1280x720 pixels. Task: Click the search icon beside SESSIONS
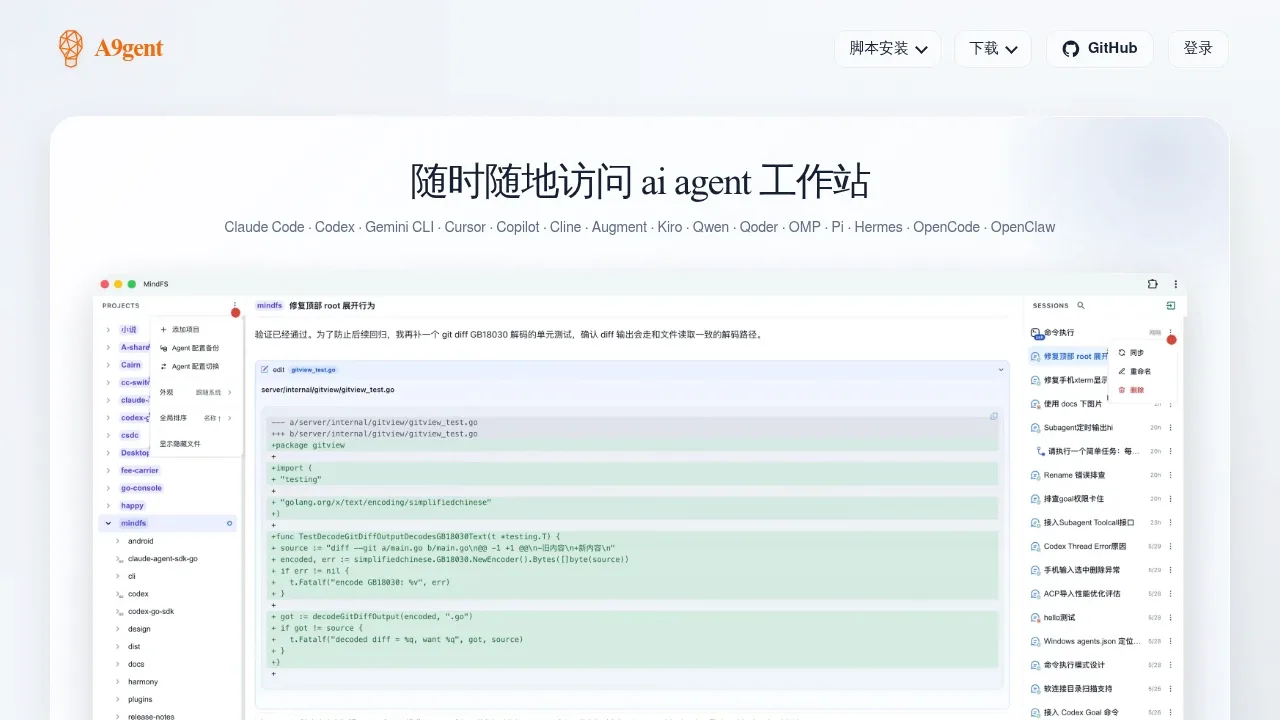pos(1081,306)
